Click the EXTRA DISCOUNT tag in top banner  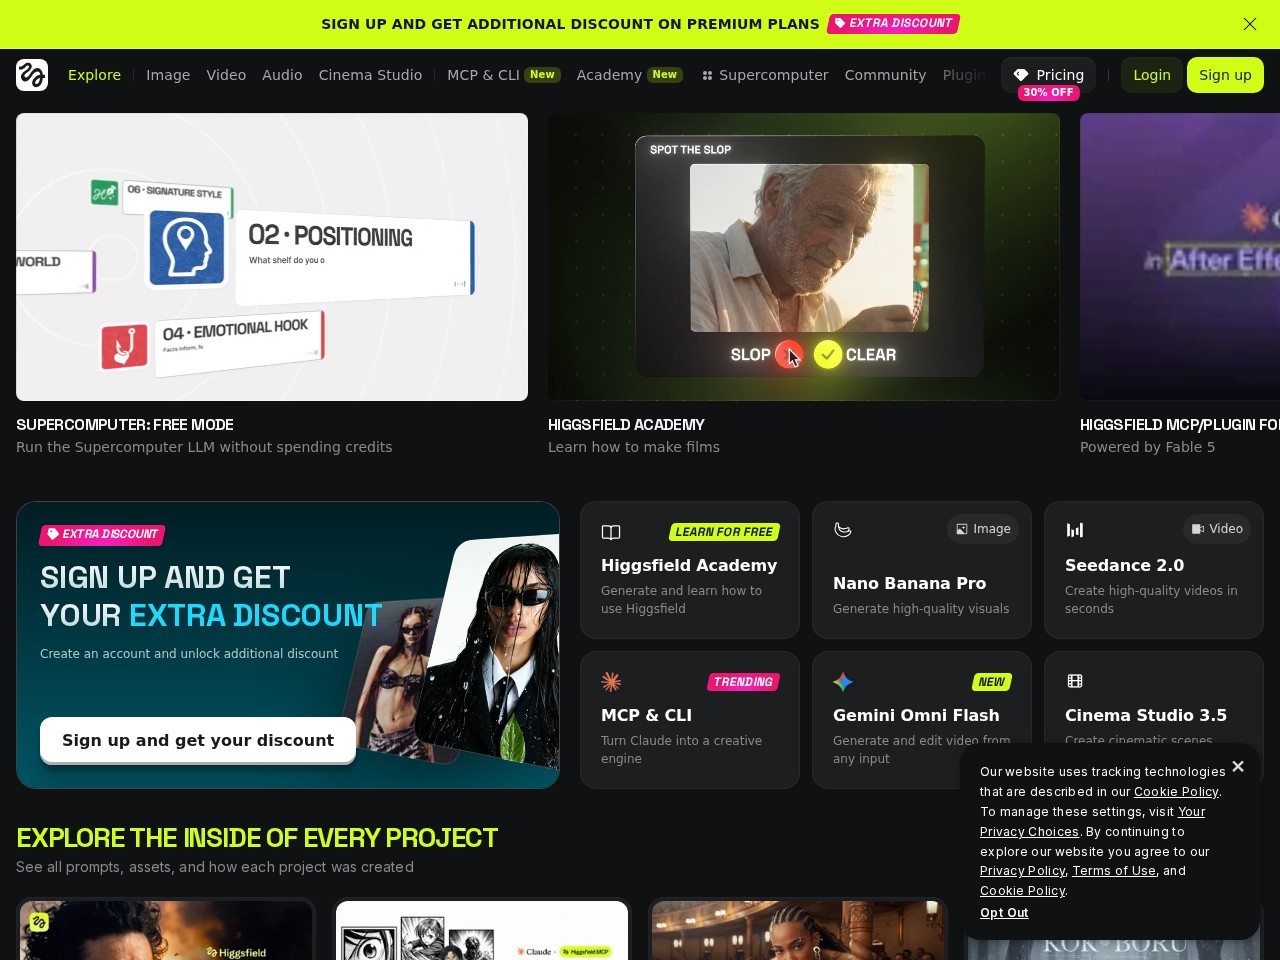[894, 23]
